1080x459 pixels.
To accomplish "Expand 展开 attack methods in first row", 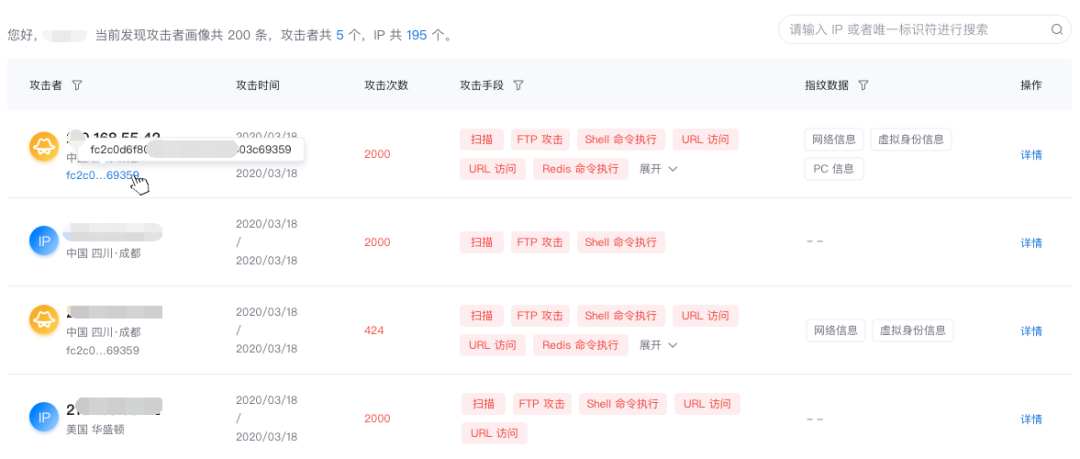I will 658,169.
